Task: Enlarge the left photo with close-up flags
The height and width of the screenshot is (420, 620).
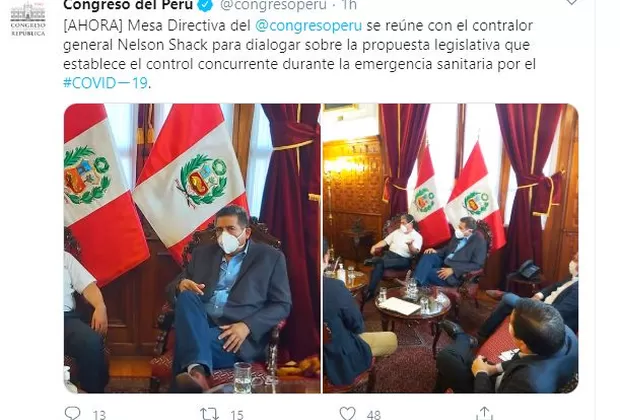Action: click(x=192, y=248)
